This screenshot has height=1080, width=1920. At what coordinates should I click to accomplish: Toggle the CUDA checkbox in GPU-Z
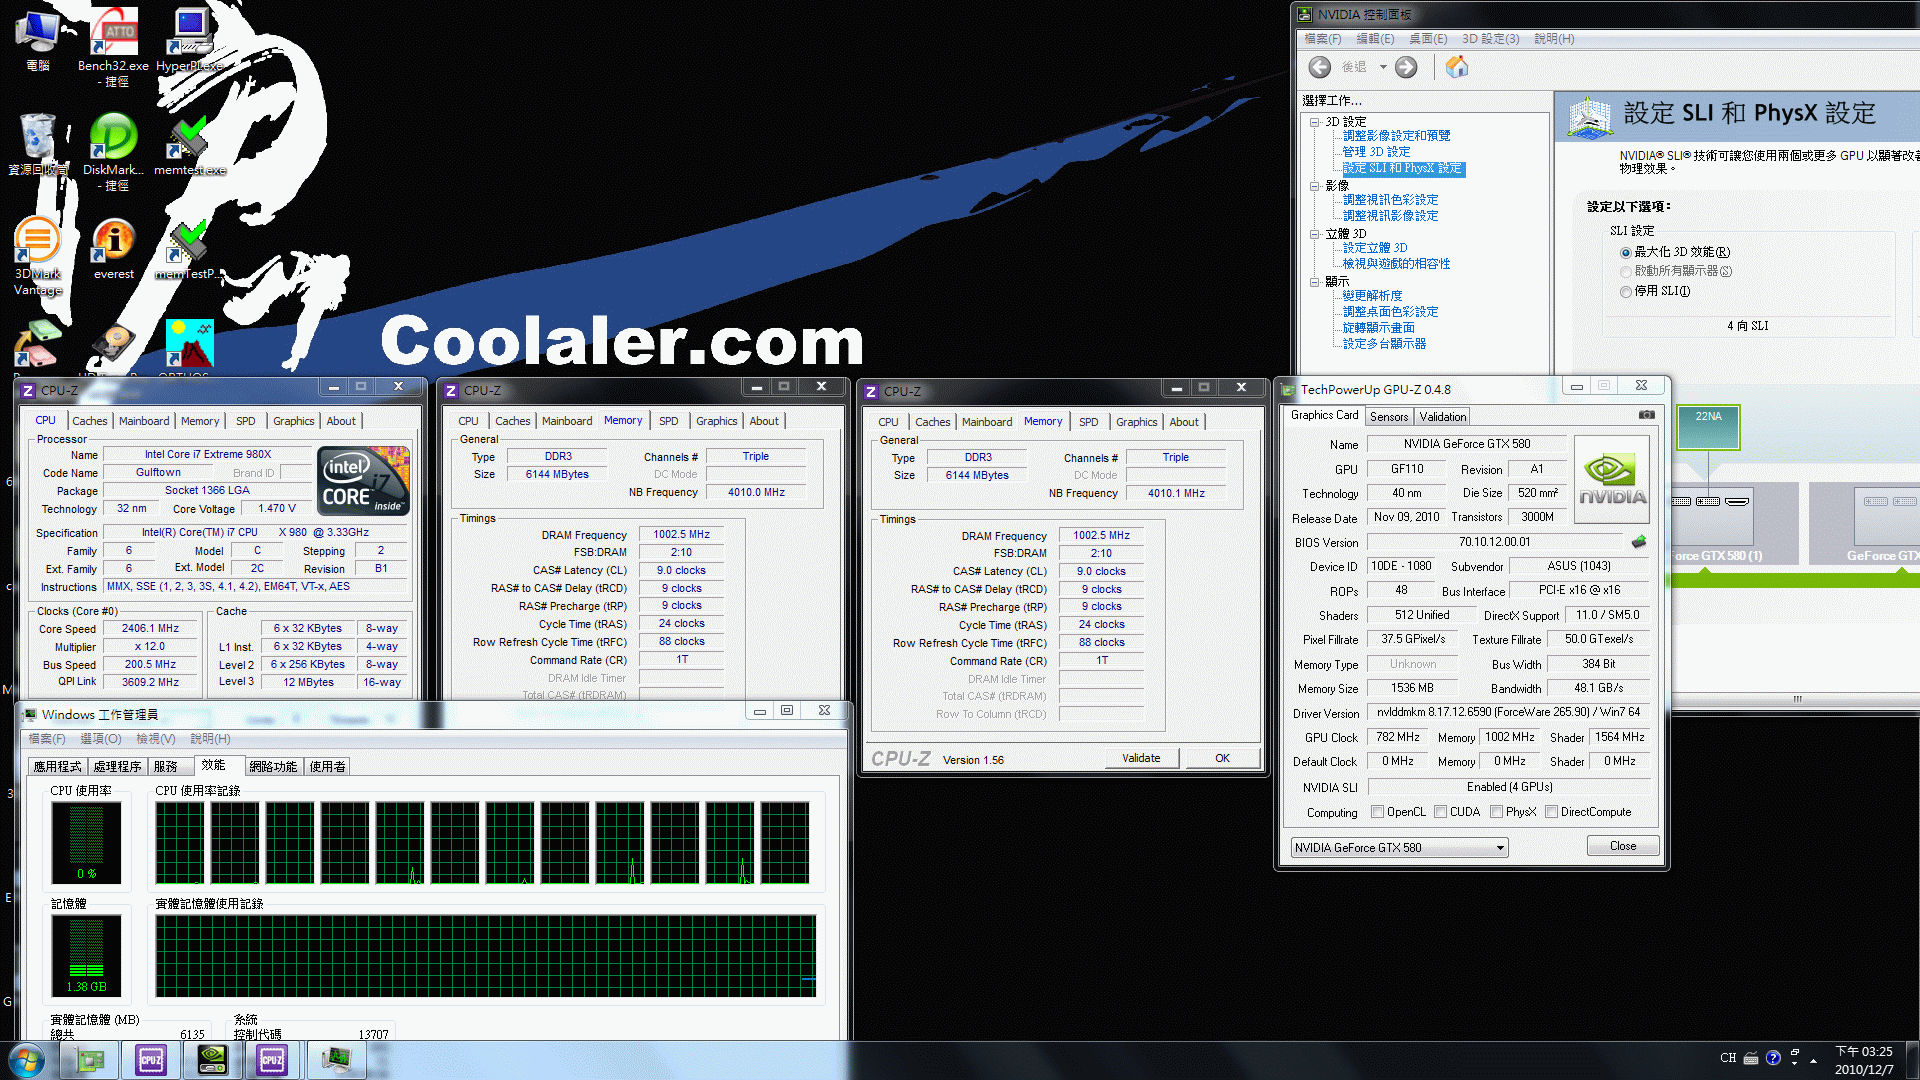[x=1441, y=812]
